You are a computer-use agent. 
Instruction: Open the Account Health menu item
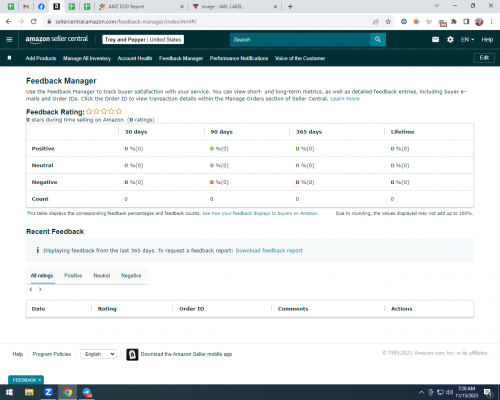click(x=135, y=58)
